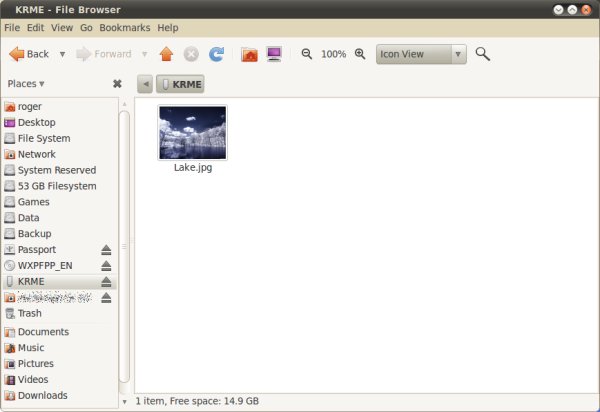
Task: Eject the Passport drive
Action: [106, 250]
